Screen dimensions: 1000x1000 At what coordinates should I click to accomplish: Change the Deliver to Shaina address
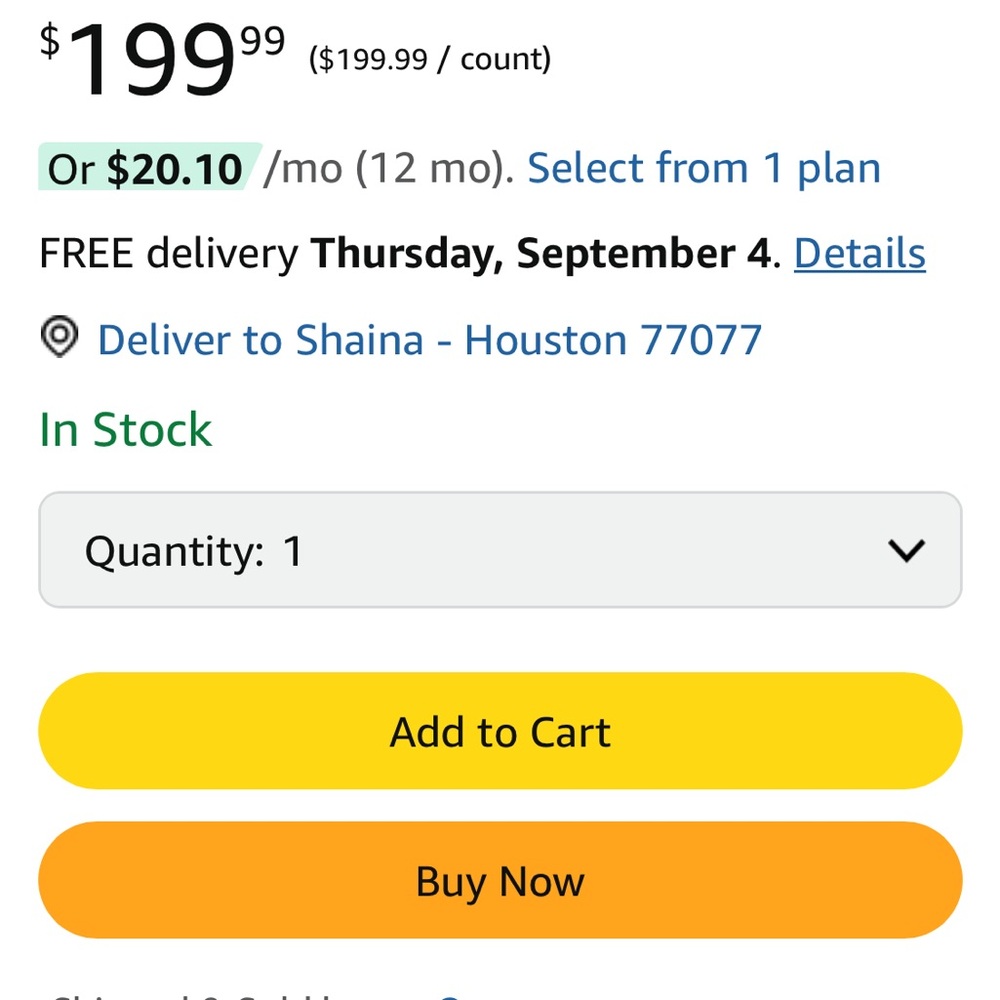[260, 340]
